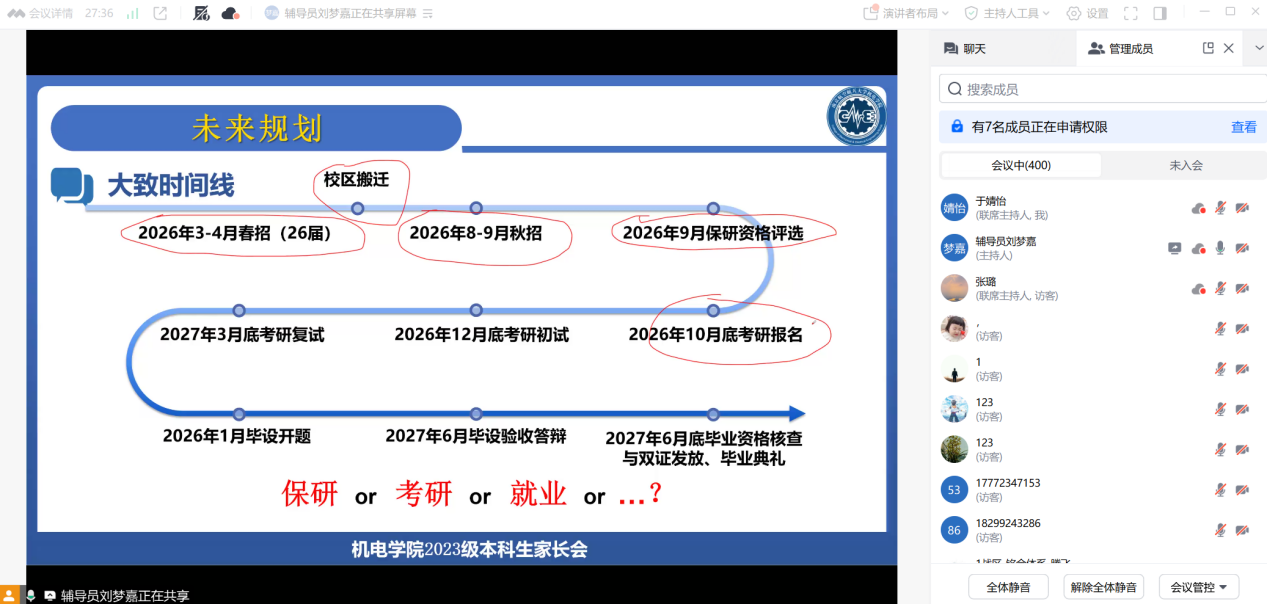This screenshot has width=1267, height=604.
Task: Open the network signal strength indicator
Action: [132, 13]
